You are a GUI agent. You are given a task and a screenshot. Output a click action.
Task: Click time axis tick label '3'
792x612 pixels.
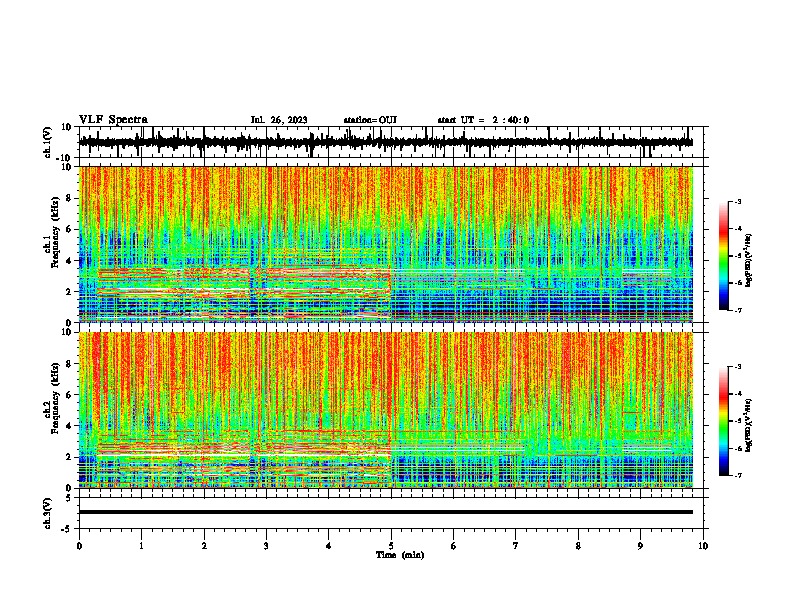coord(266,546)
